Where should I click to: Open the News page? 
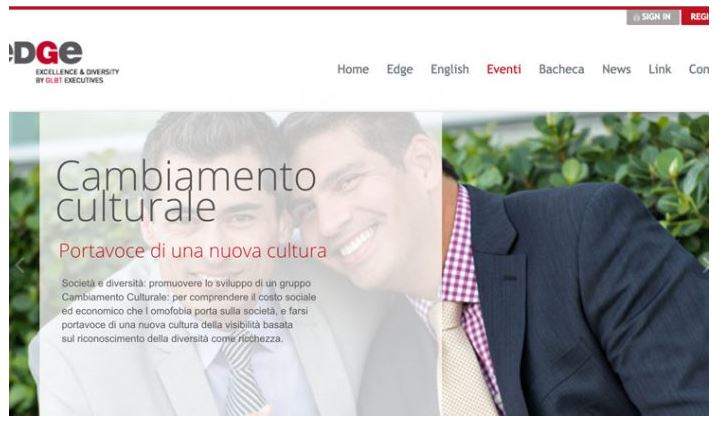[616, 69]
